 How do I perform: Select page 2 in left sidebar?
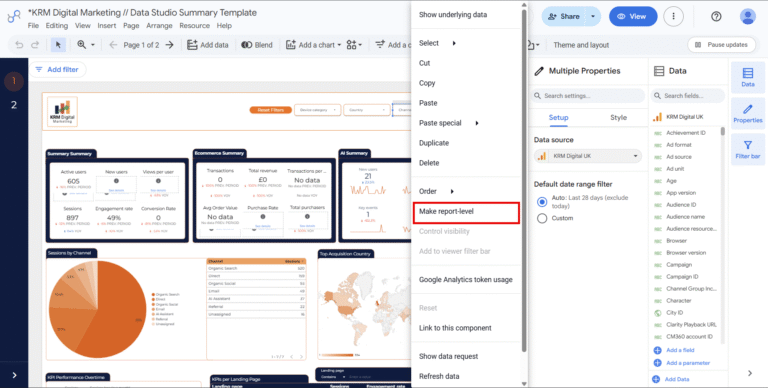point(14,105)
